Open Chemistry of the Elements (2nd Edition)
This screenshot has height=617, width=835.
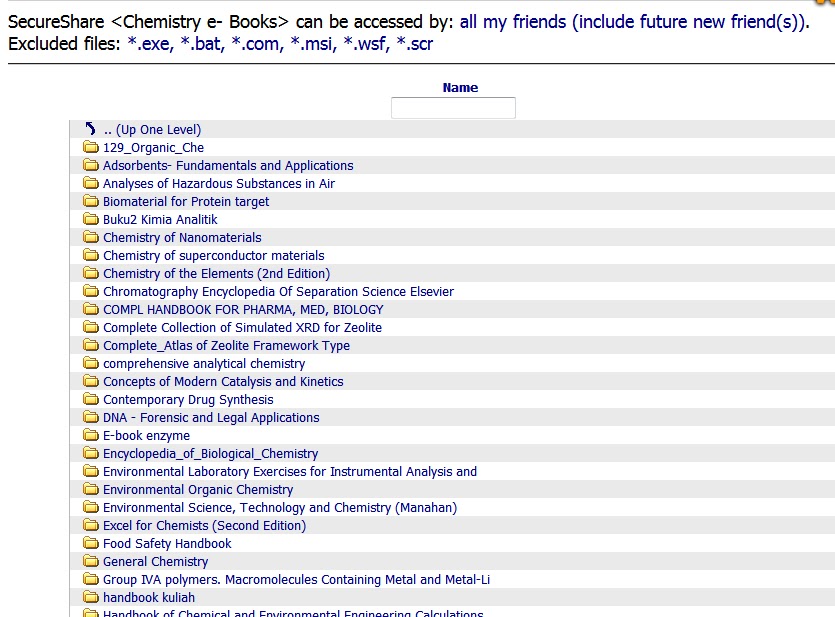coord(216,274)
